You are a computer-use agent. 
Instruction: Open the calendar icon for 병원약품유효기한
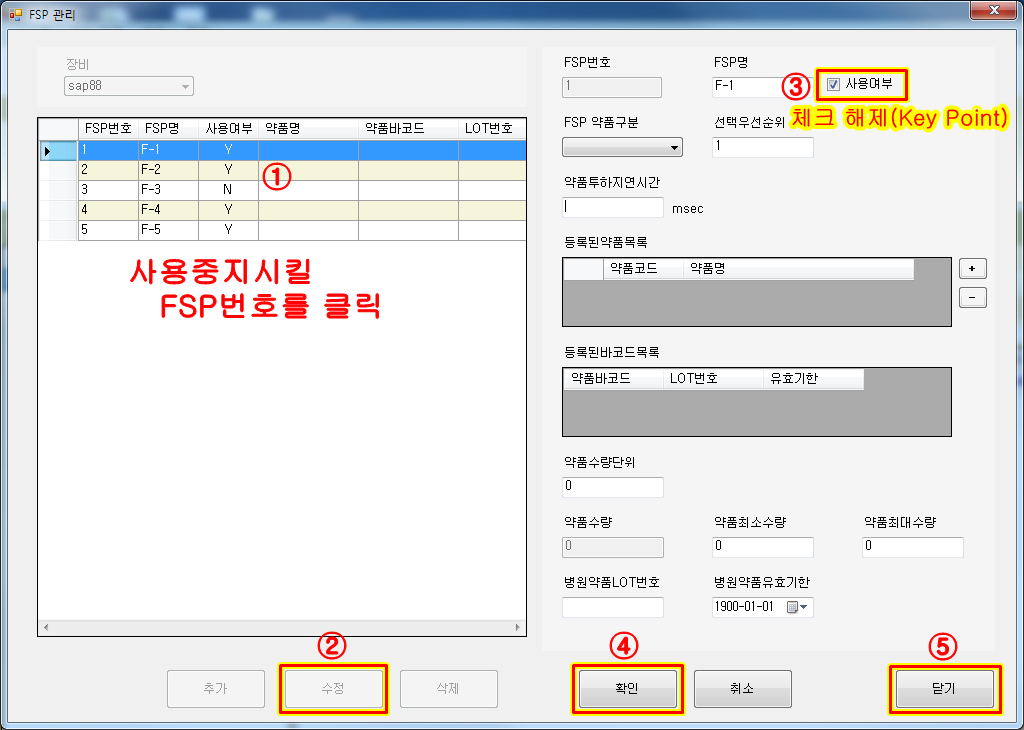coord(792,607)
